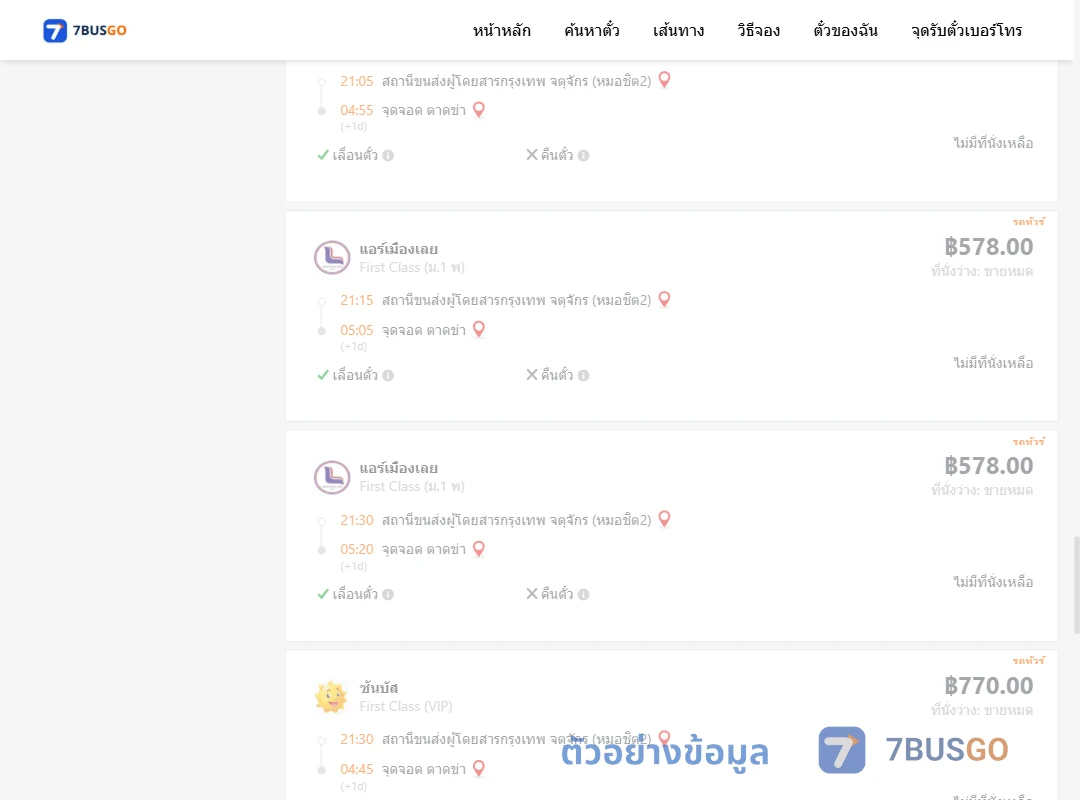
Task: Click map pin beside 04:55 arrival stop
Action: point(479,110)
